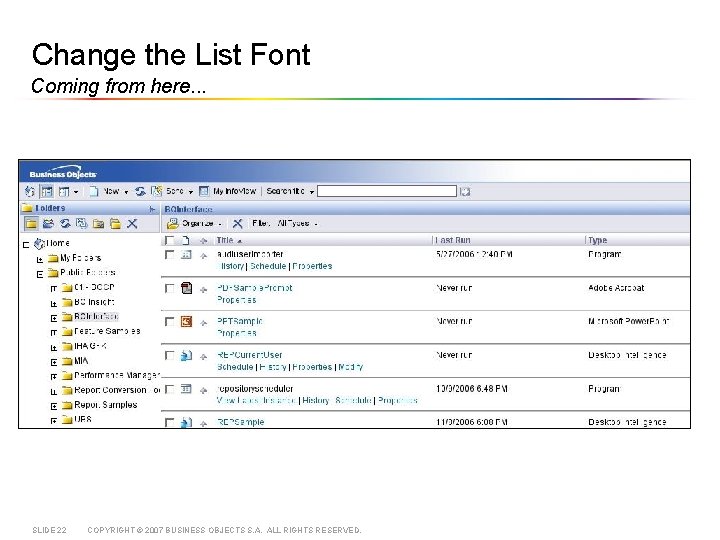Select the UBS folder in tree
The width and height of the screenshot is (720, 540).
[x=83, y=419]
